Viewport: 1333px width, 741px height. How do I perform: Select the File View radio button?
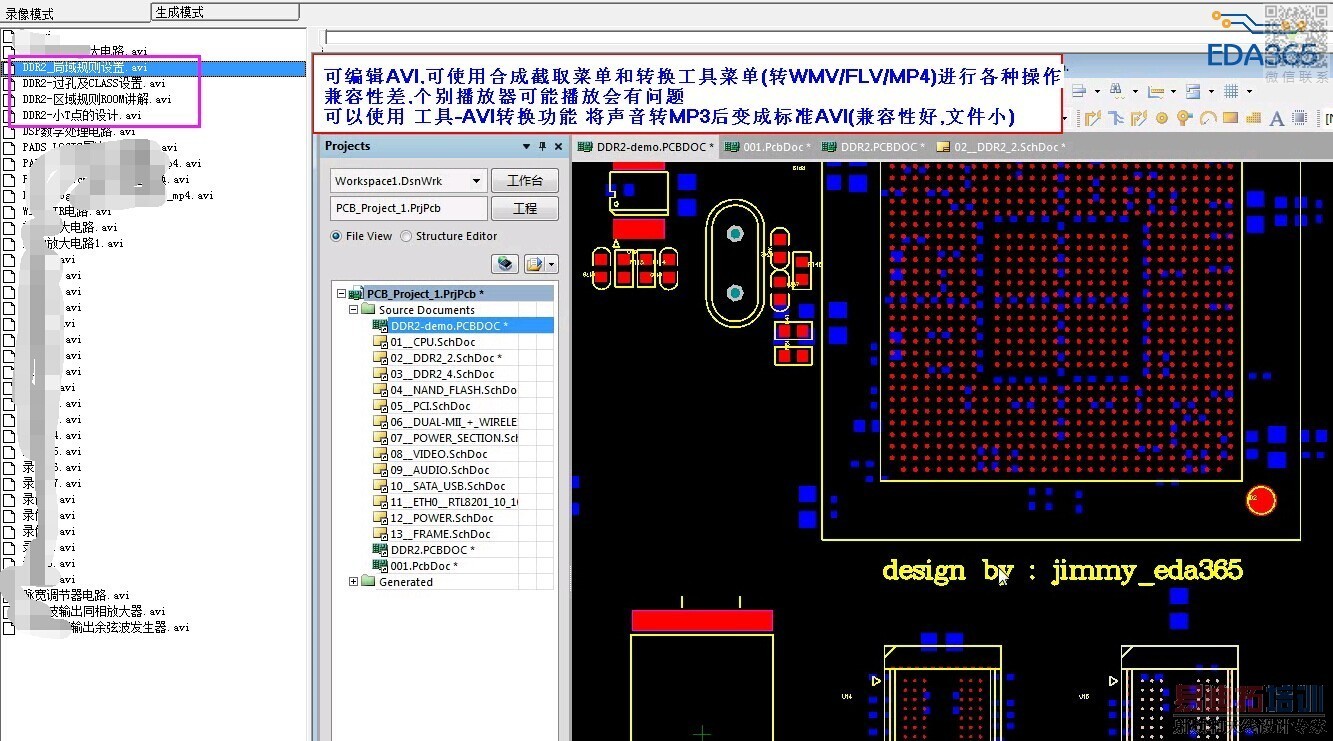[x=336, y=236]
